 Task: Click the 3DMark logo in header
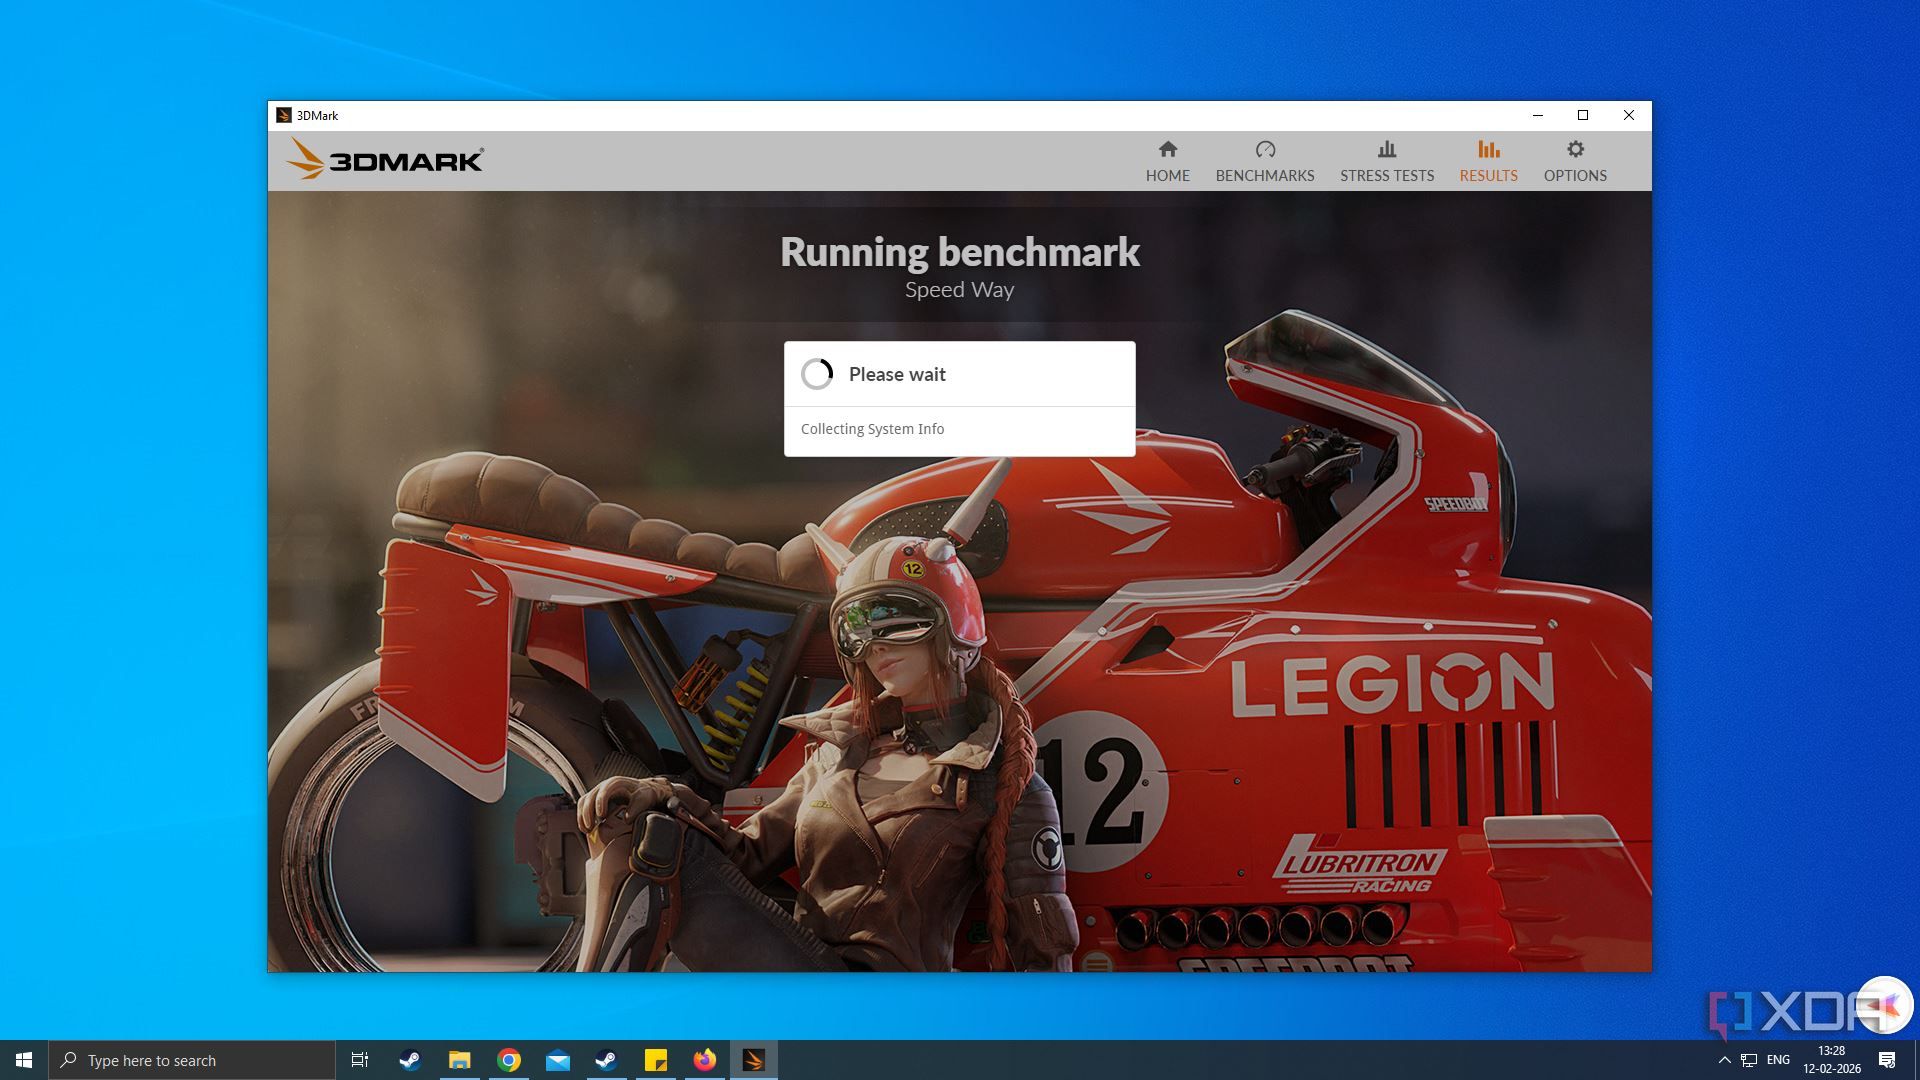384,159
